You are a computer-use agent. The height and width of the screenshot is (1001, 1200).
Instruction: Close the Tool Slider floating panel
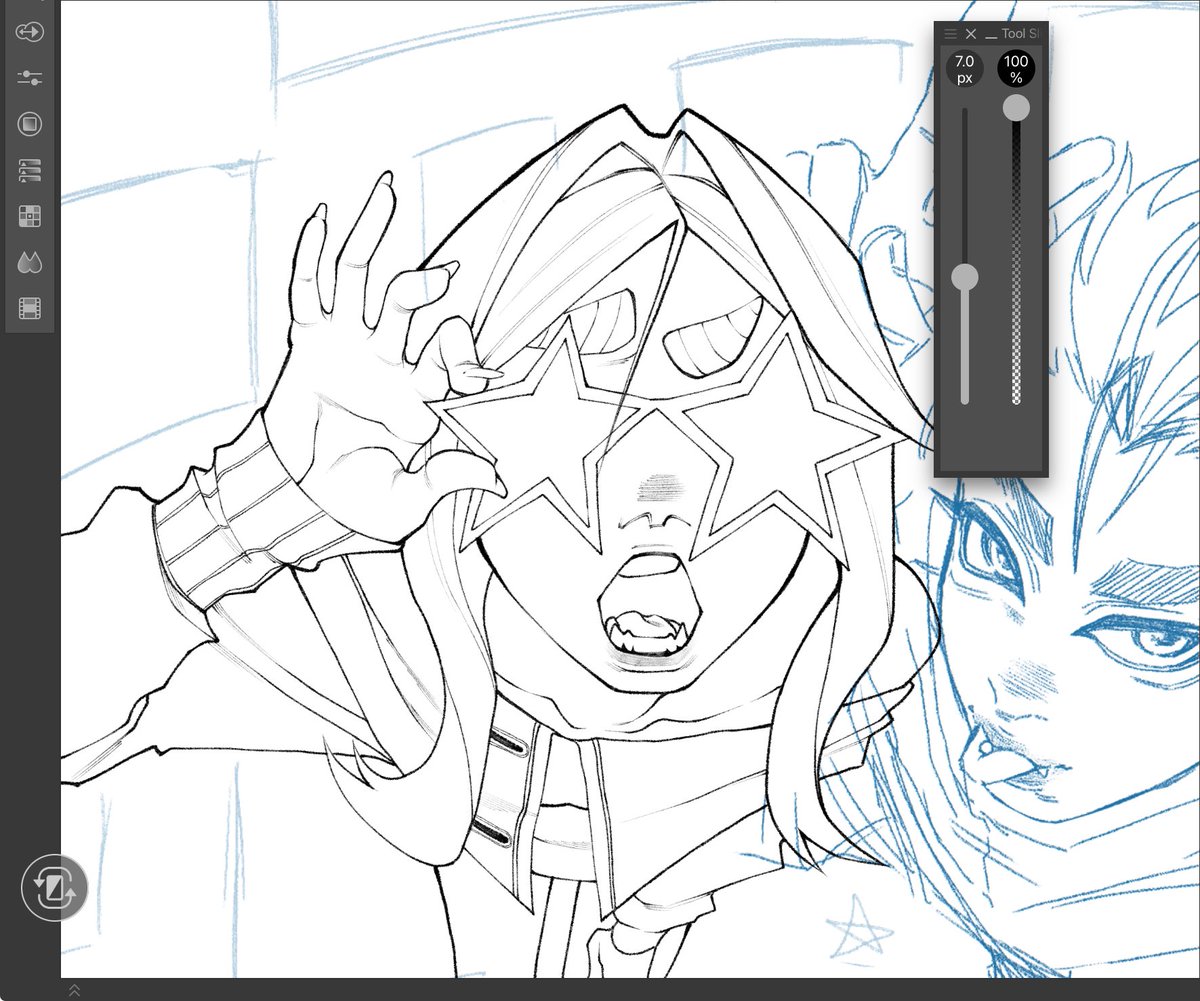click(971, 34)
